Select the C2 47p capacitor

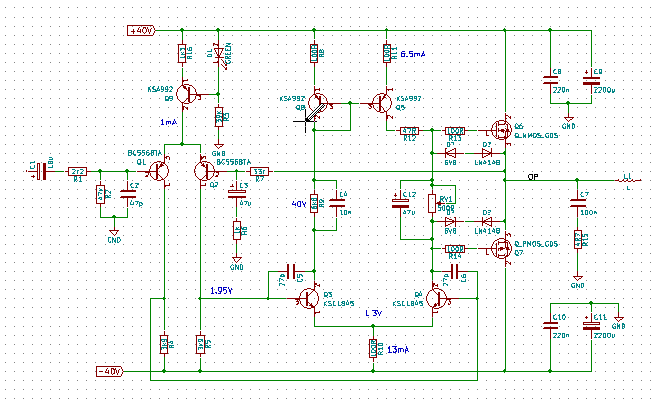pyautogui.click(x=128, y=194)
